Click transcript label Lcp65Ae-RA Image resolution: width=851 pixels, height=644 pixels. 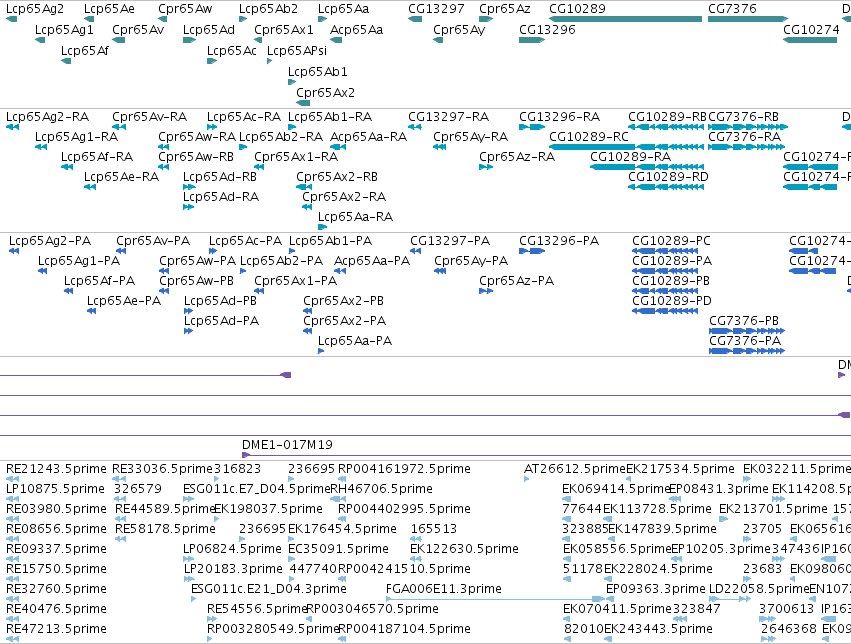pyautogui.click(x=122, y=177)
